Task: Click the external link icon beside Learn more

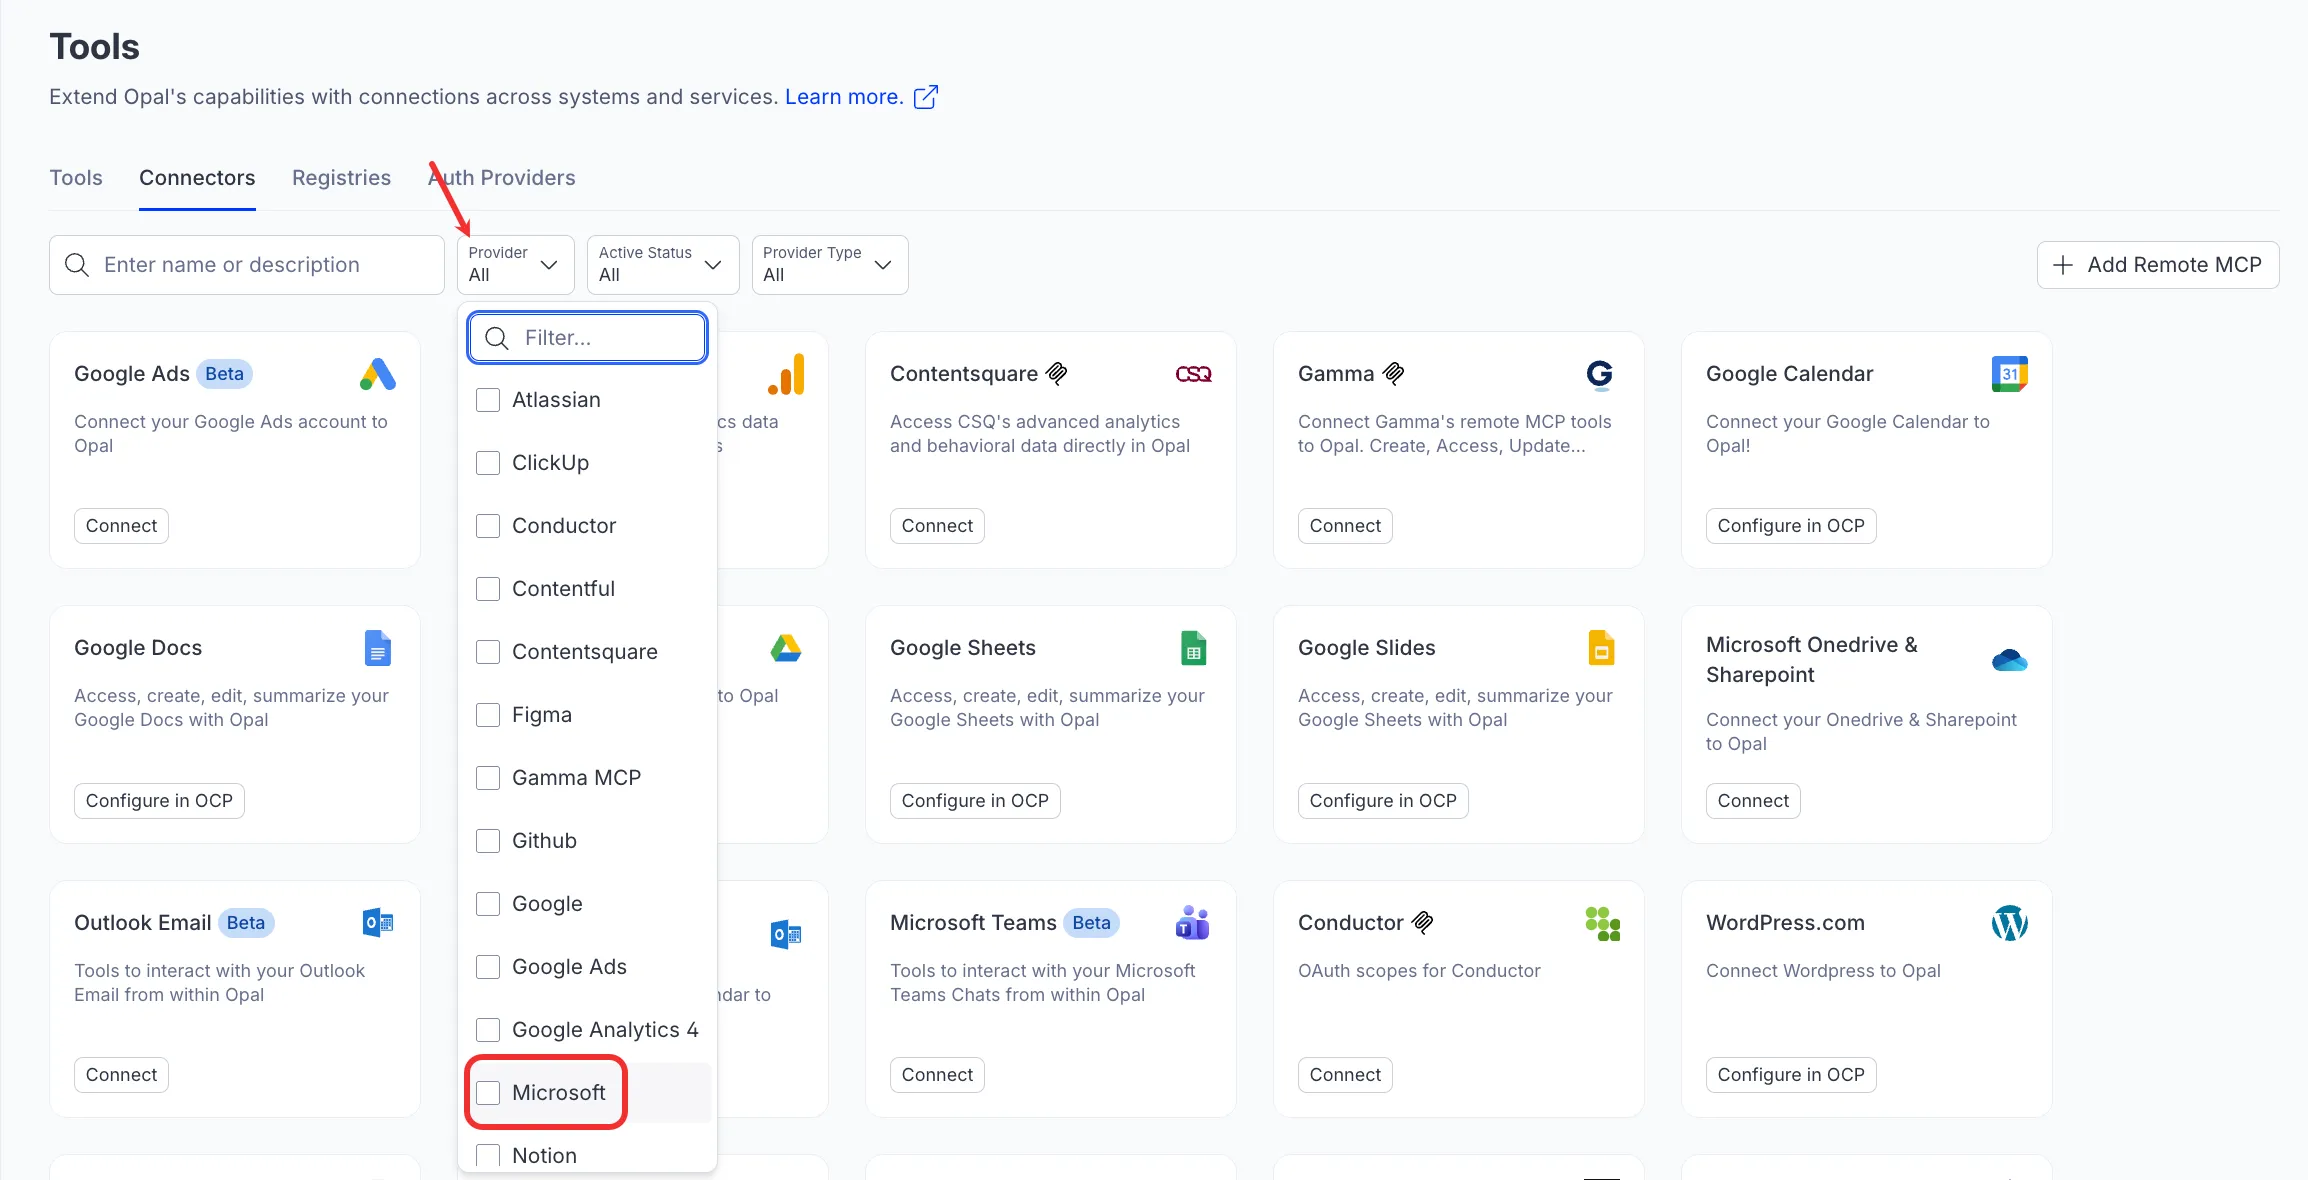Action: pyautogui.click(x=926, y=97)
